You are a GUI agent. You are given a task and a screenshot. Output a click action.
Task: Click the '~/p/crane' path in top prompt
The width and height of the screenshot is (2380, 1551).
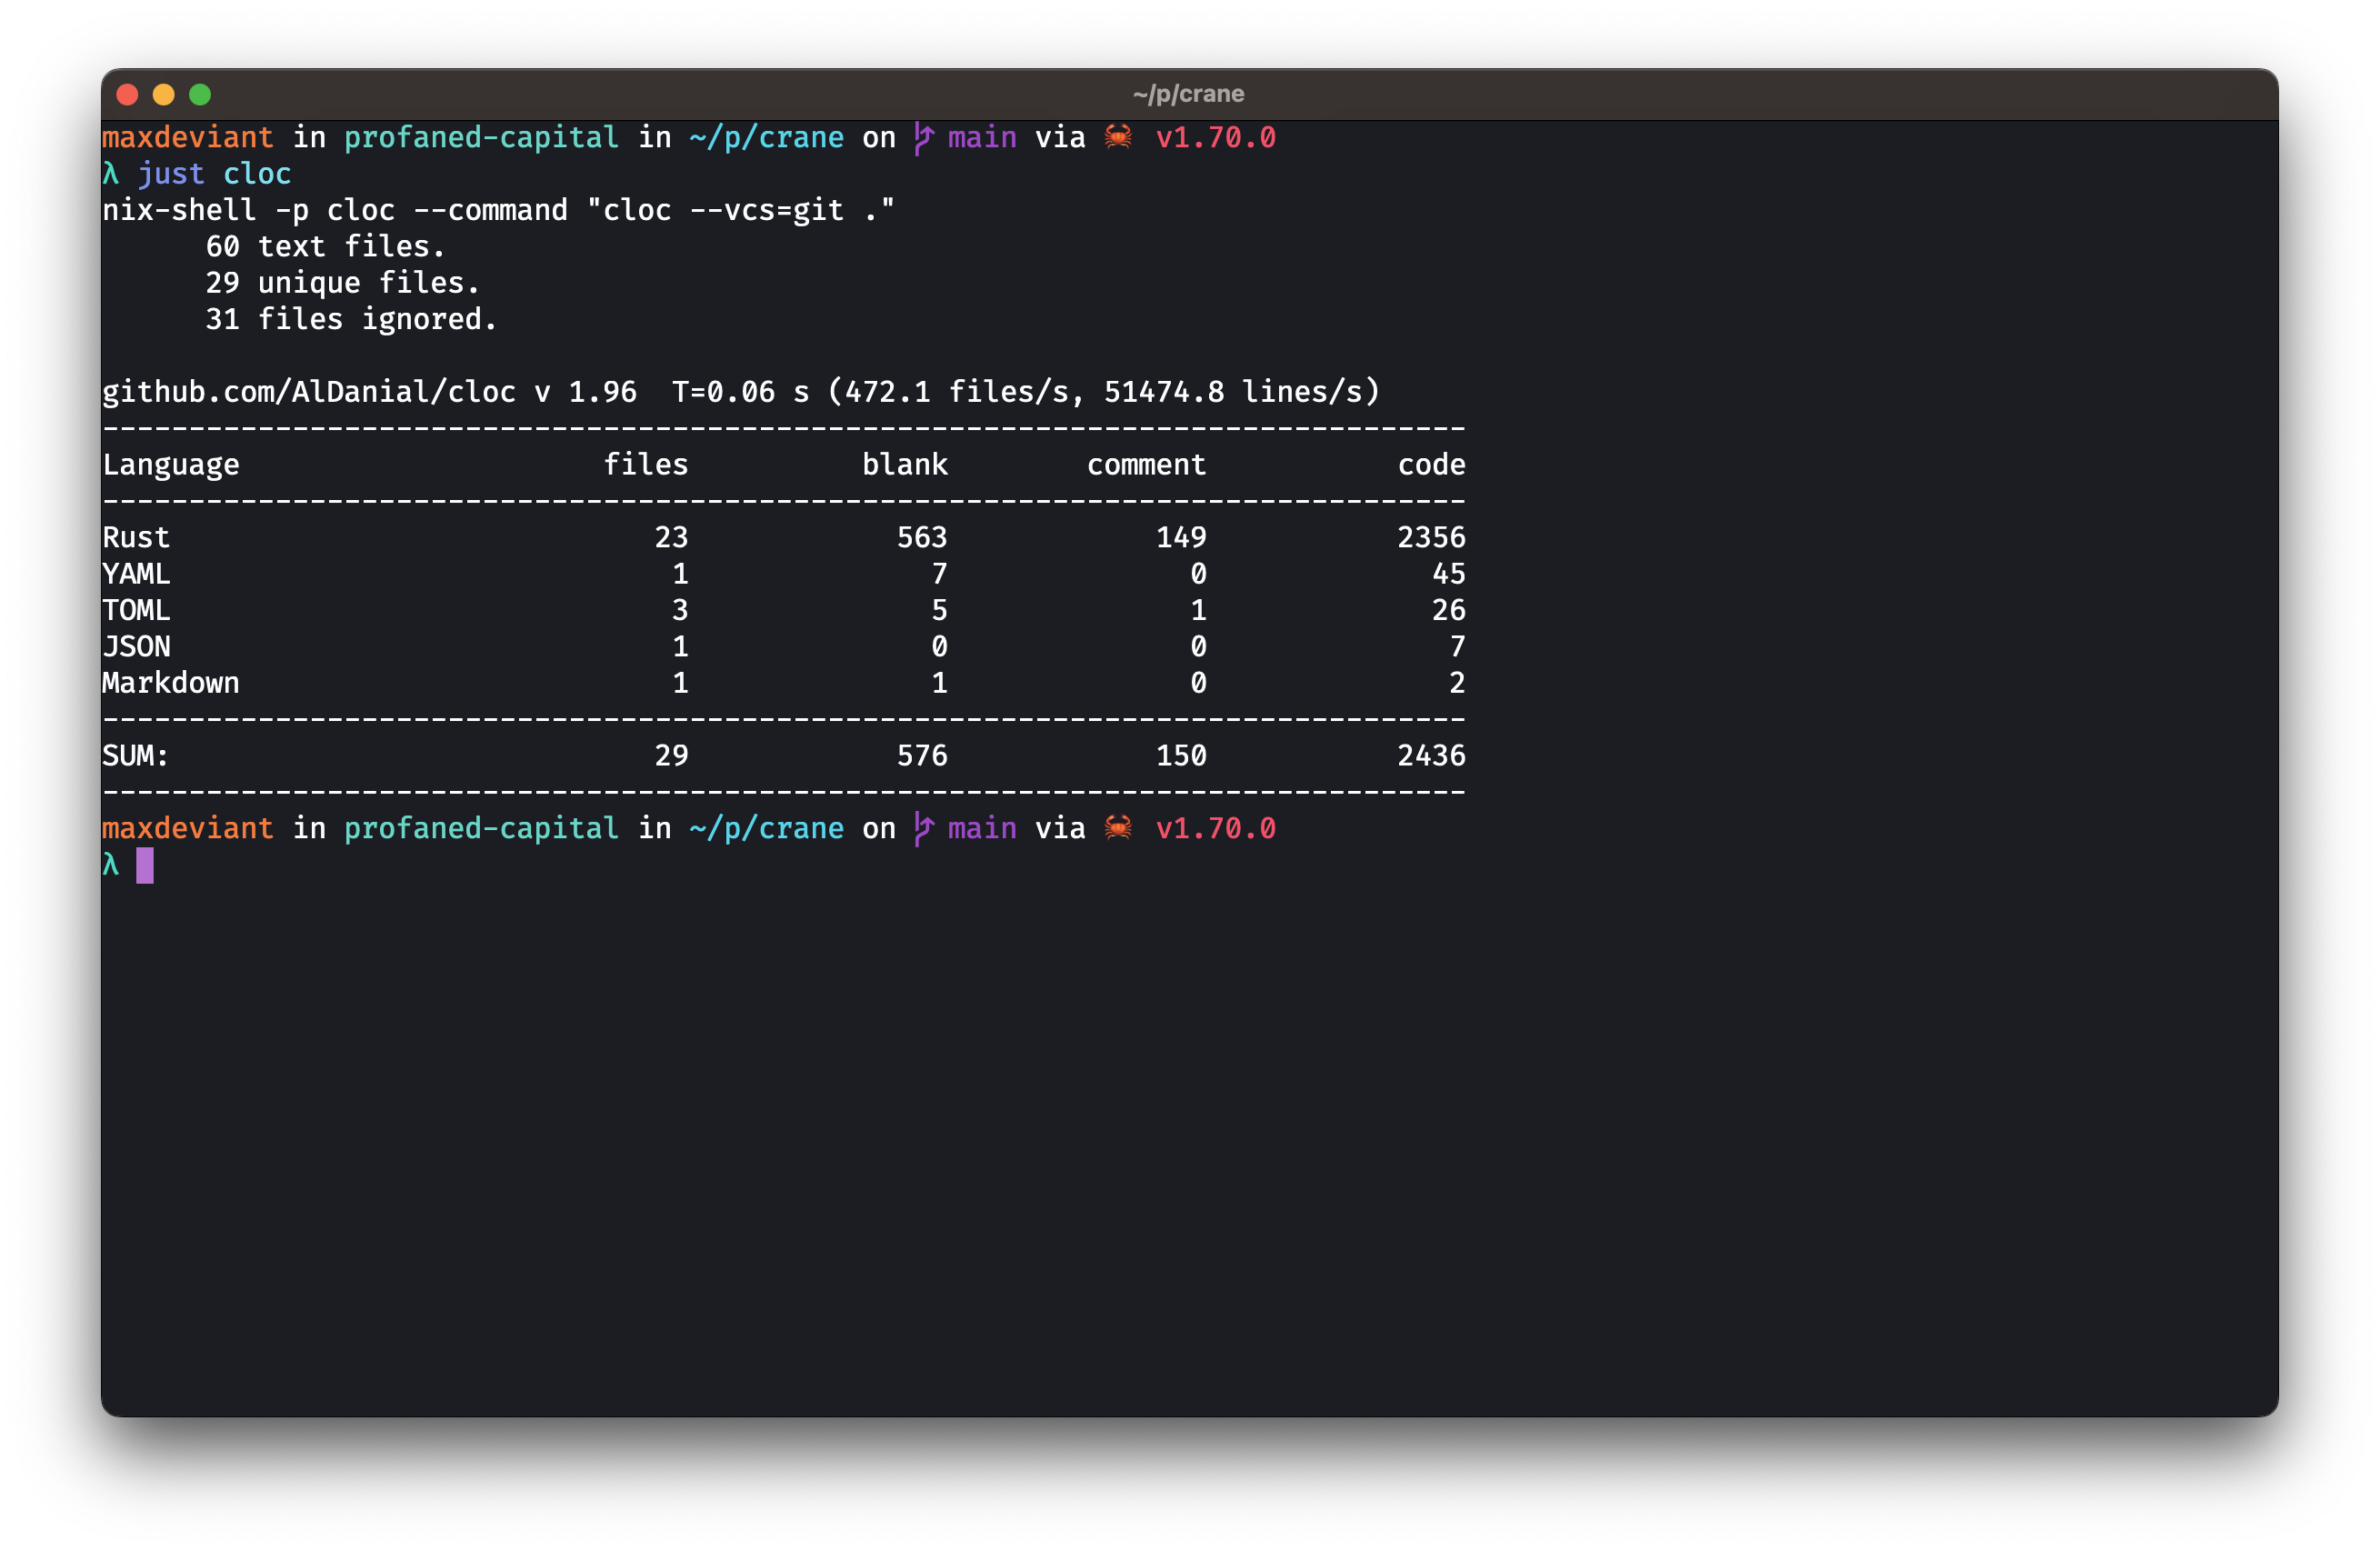[767, 138]
